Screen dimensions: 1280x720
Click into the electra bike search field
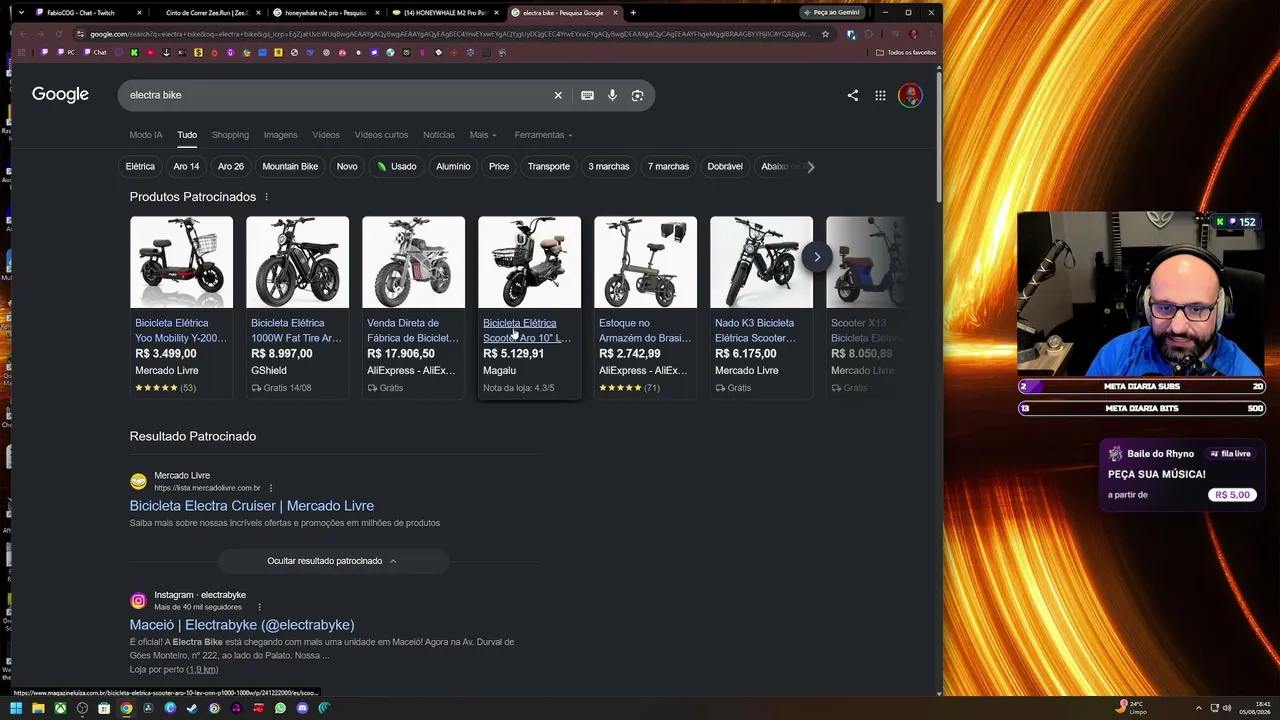(x=335, y=95)
